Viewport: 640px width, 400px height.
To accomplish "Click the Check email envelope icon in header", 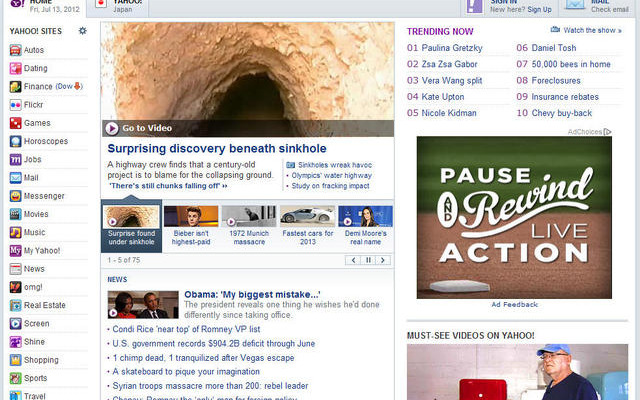I will 576,4.
